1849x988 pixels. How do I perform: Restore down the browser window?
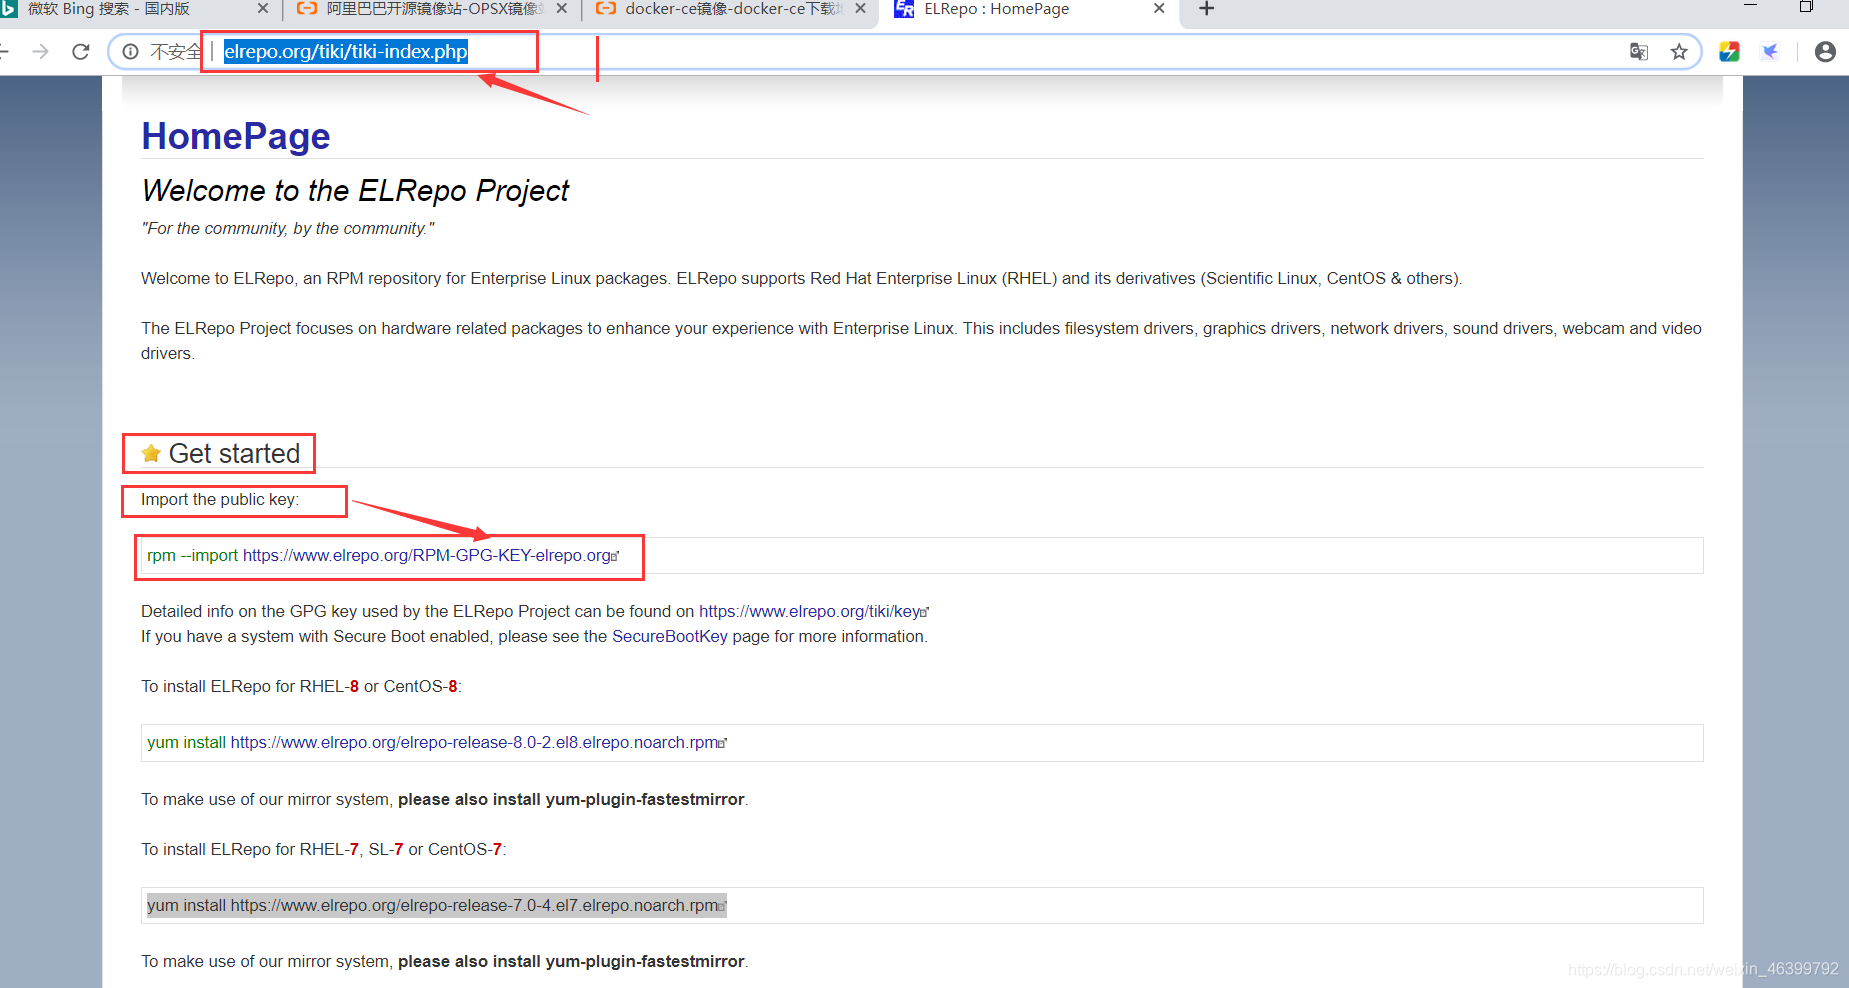(x=1806, y=7)
